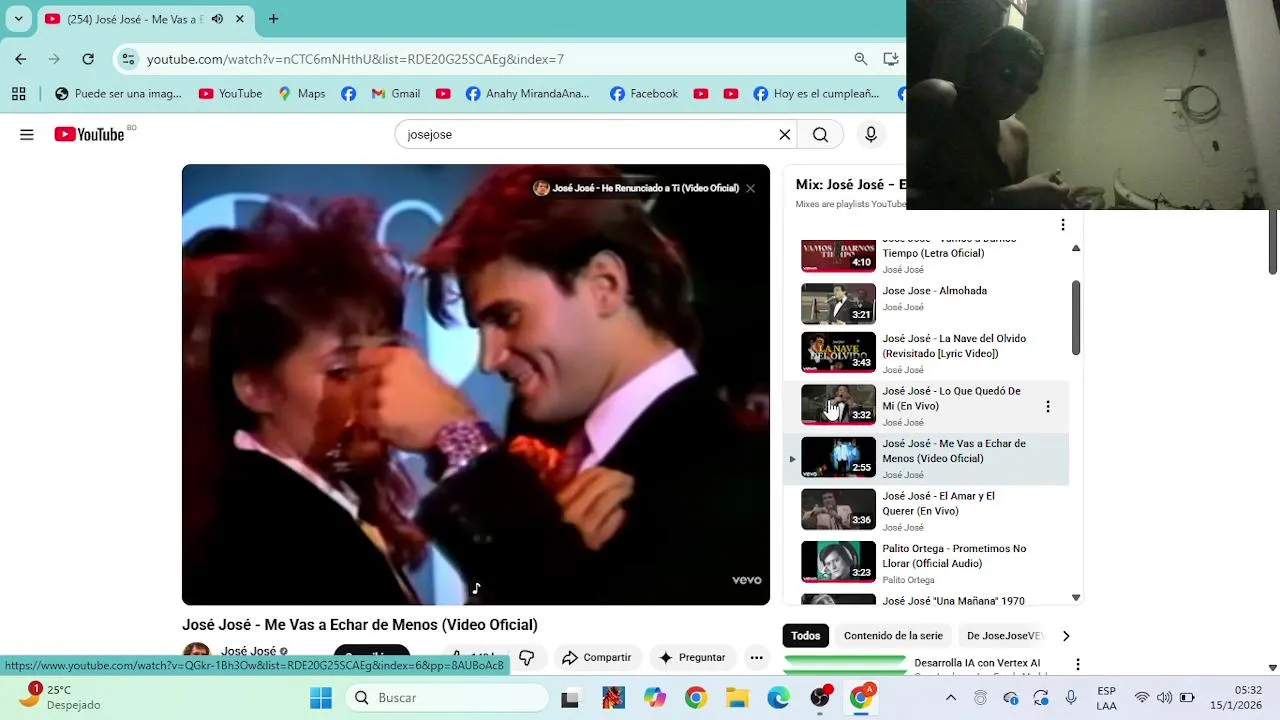Open the browser zoom magnifier icon

pos(860,59)
